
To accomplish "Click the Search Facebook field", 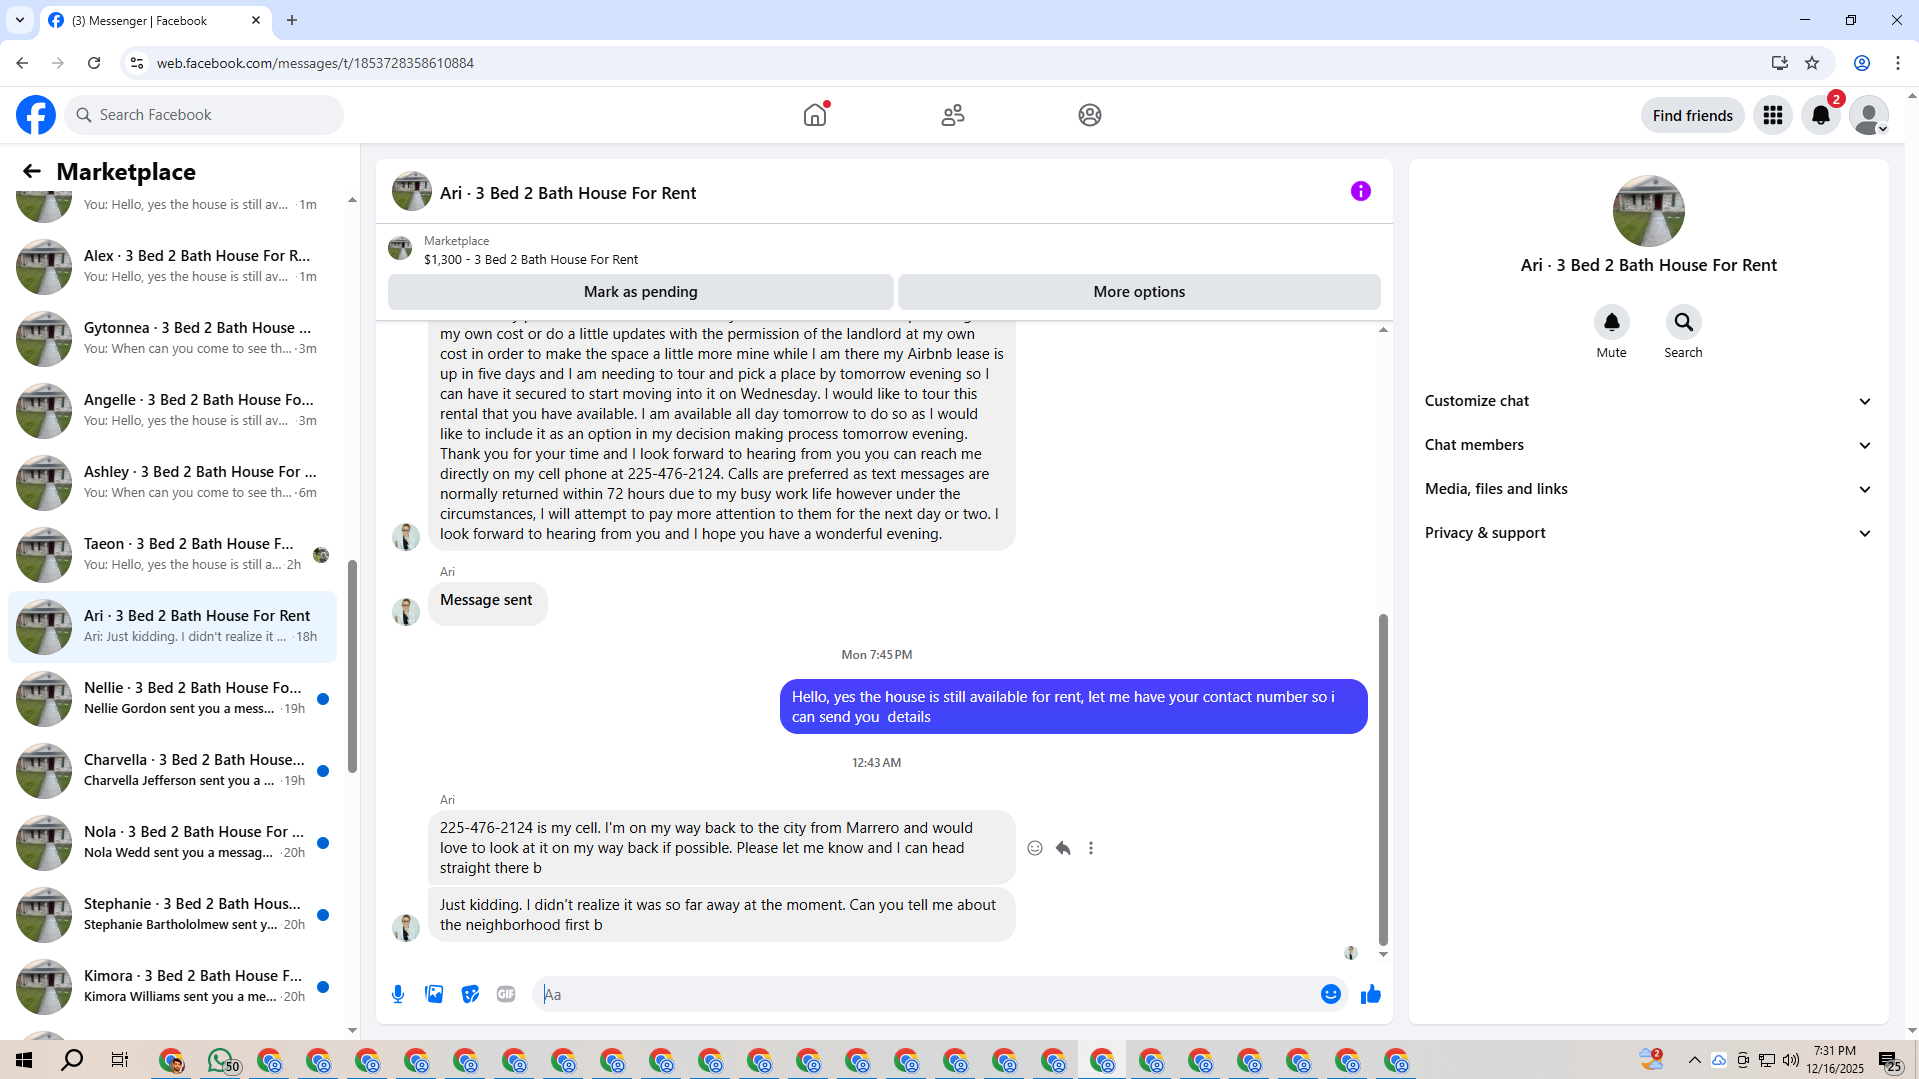I will 204,115.
